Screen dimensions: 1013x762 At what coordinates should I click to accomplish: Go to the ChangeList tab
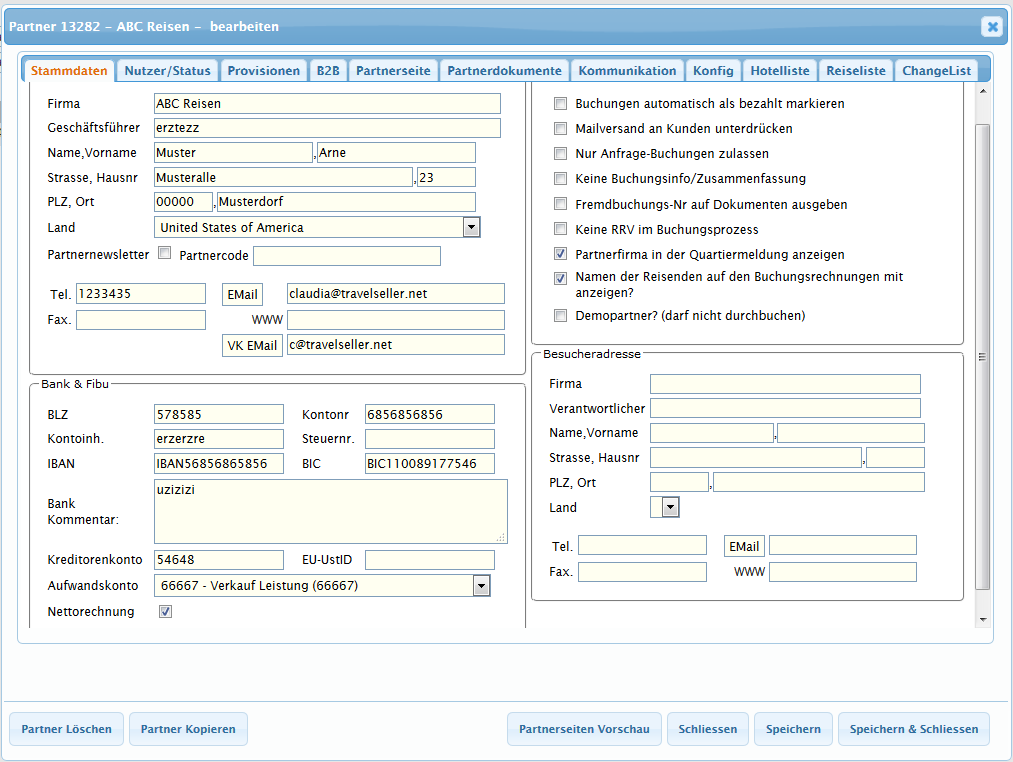(x=936, y=71)
